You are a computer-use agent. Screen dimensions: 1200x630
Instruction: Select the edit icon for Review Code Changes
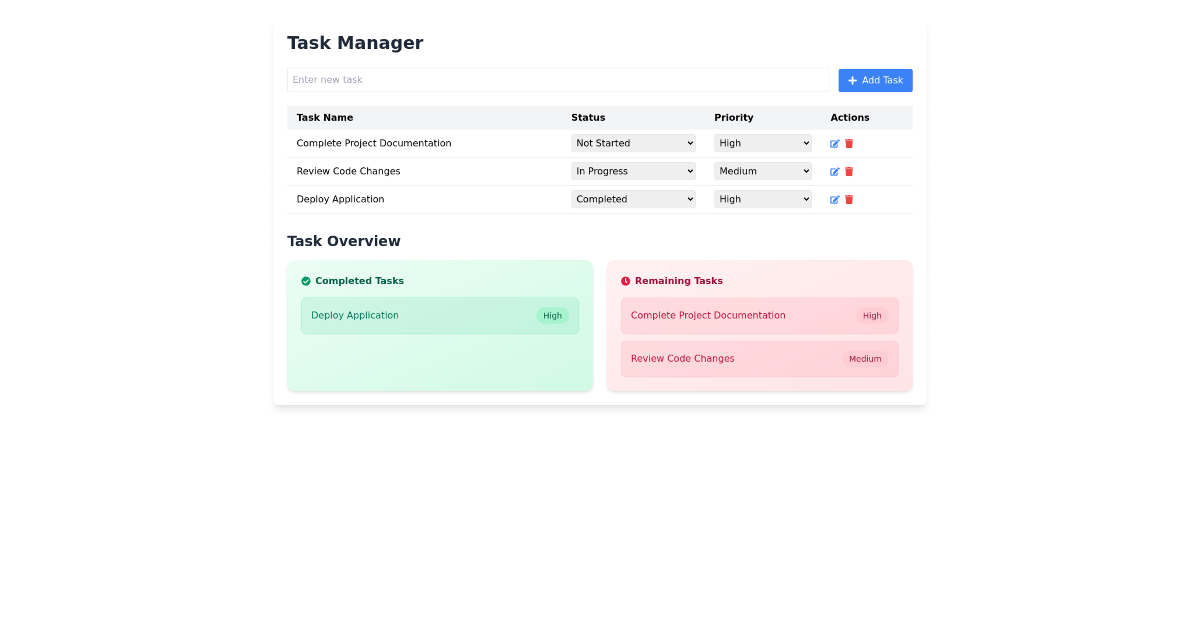pos(835,171)
